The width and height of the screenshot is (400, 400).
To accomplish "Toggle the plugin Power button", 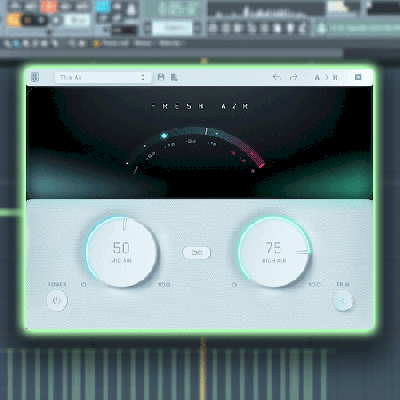I will point(57,301).
